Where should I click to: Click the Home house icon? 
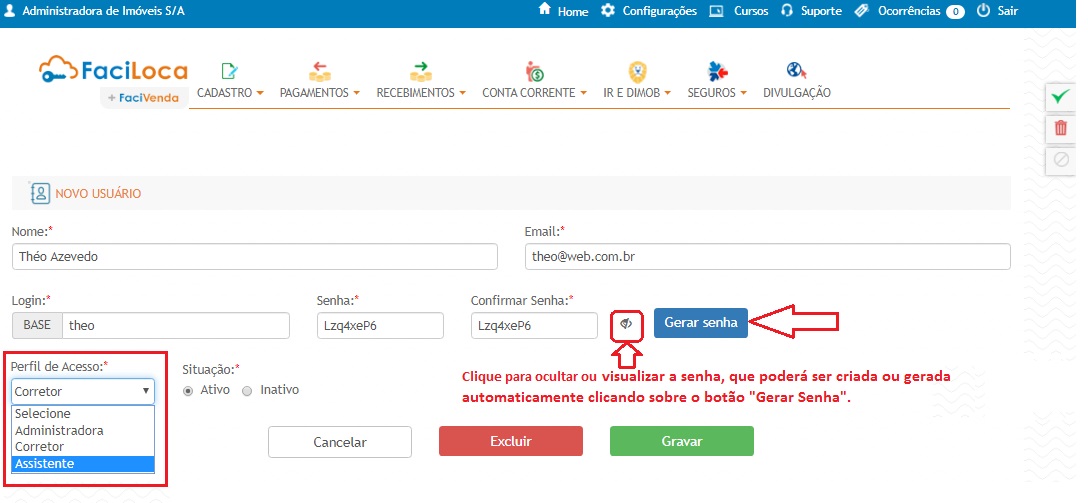tap(545, 10)
